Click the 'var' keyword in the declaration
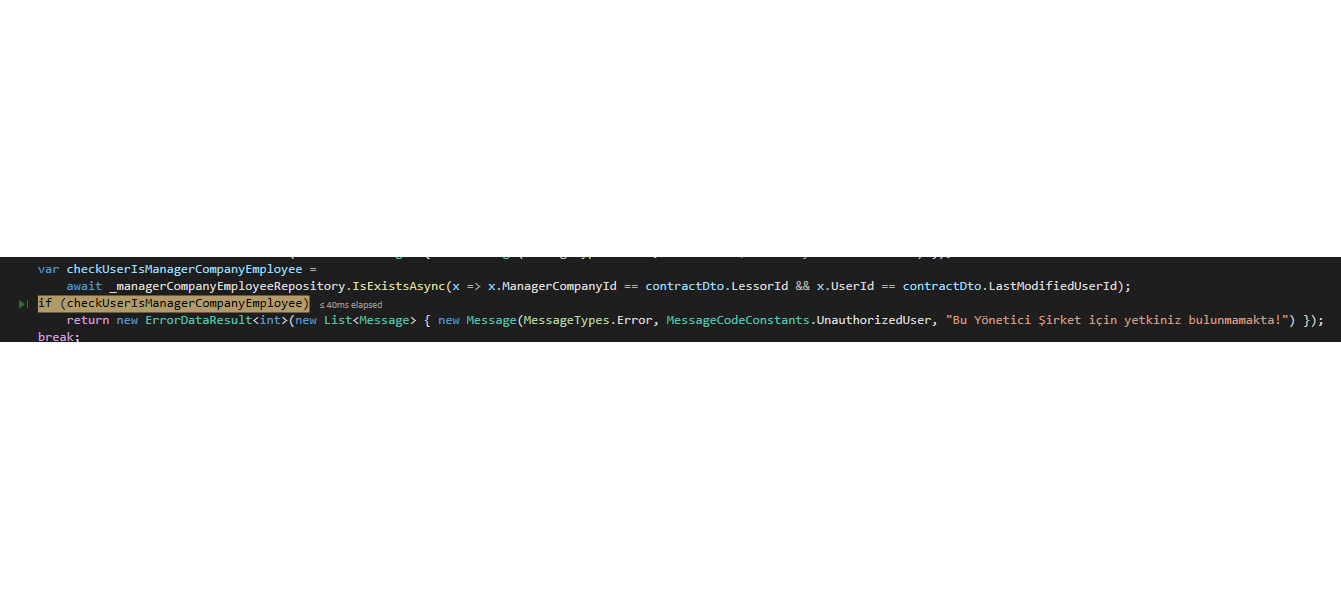 tap(48, 269)
